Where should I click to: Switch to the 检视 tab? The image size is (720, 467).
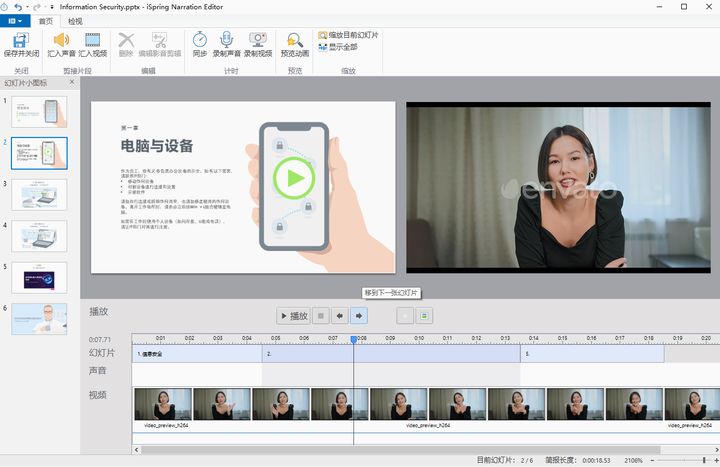[x=75, y=21]
